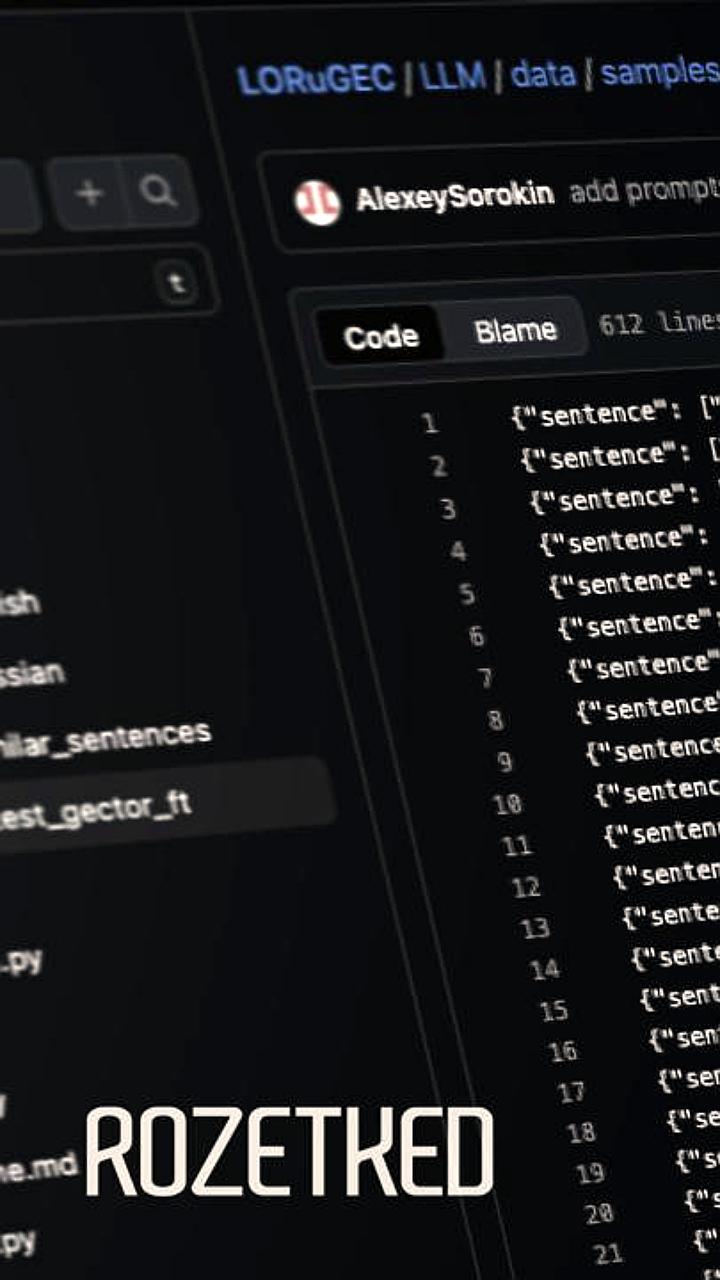Open samples folder breadcrumb link
Screen dimensions: 720x1280
(660, 71)
